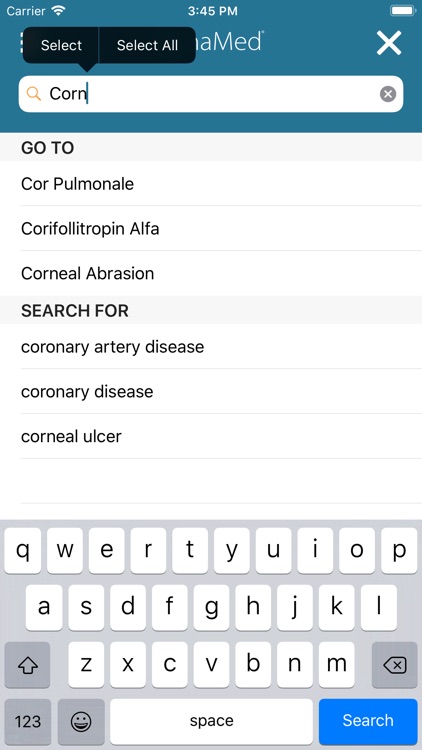Tap the blue Search button
The height and width of the screenshot is (750, 422).
click(368, 722)
